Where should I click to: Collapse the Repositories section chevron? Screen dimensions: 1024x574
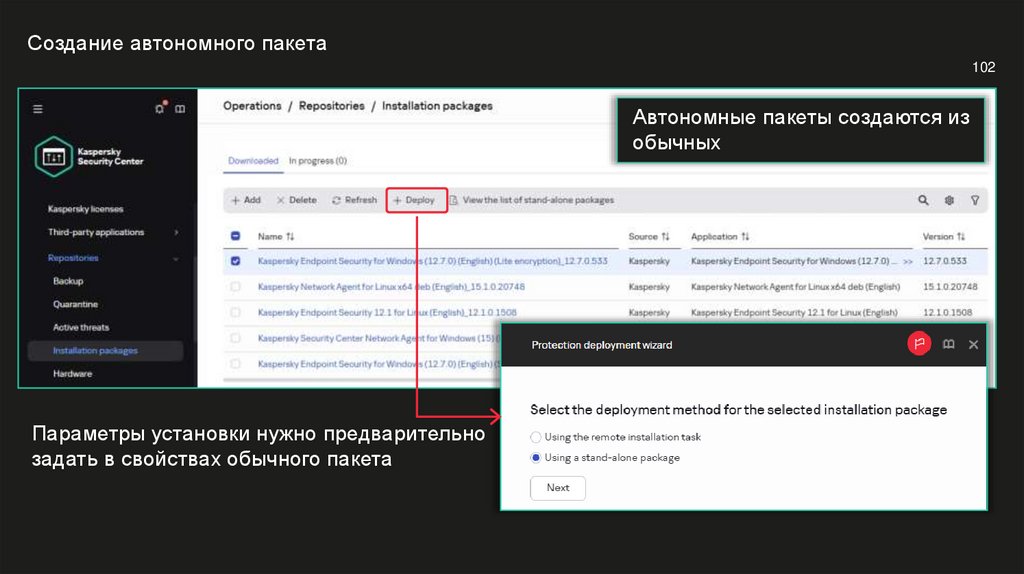tap(176, 259)
